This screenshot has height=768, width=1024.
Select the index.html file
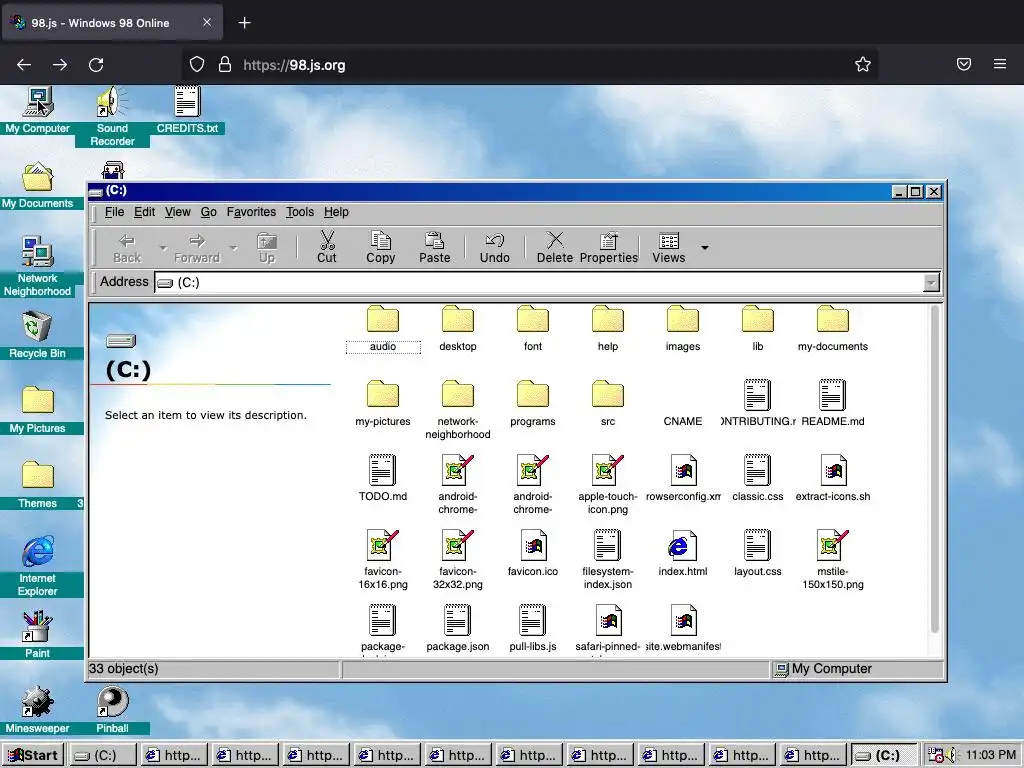[682, 554]
